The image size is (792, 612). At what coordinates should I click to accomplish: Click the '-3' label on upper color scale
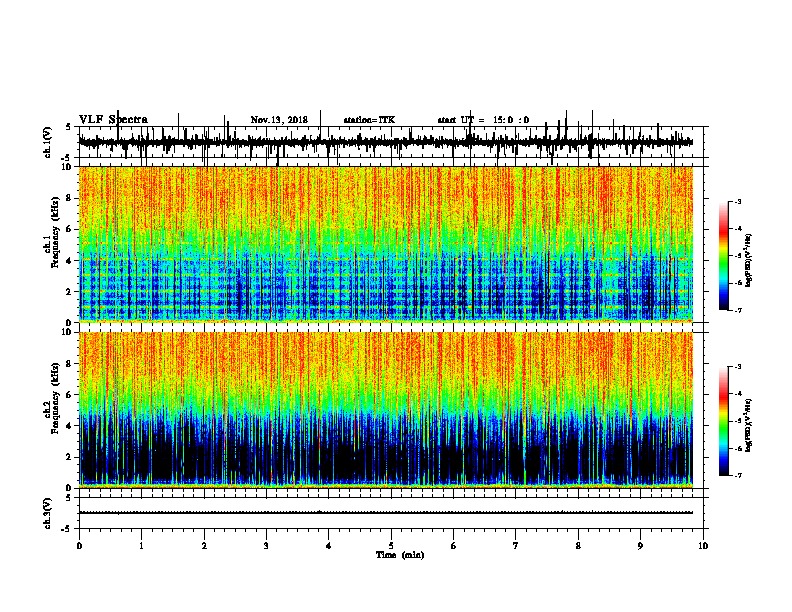[738, 201]
